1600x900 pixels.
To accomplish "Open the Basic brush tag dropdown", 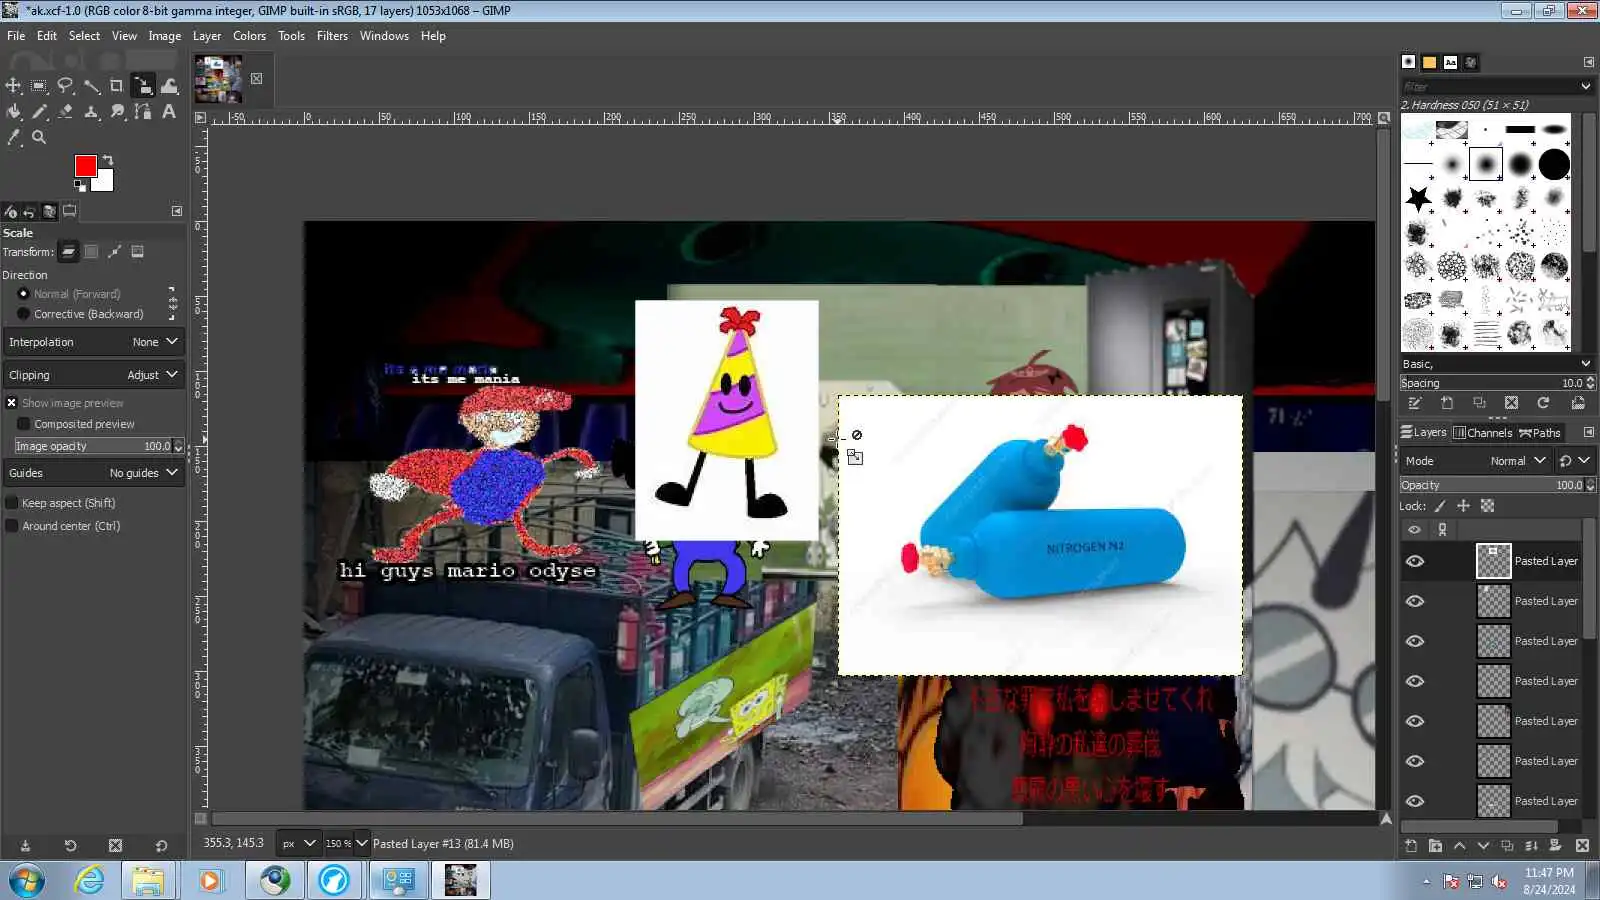I will coord(1586,364).
